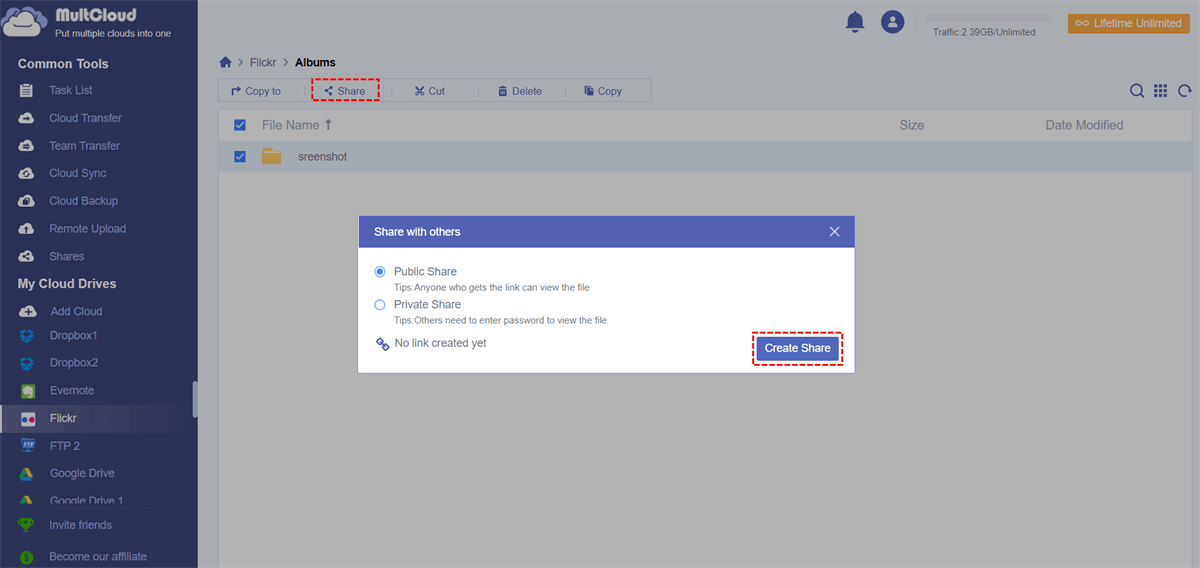1200x568 pixels.
Task: Click the Dropbox1 icon
Action: (28, 336)
